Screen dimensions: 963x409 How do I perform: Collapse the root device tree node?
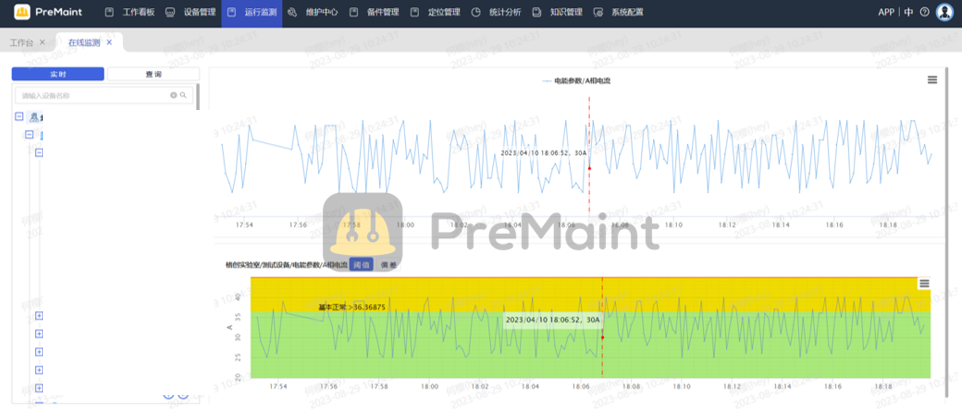pyautogui.click(x=19, y=117)
